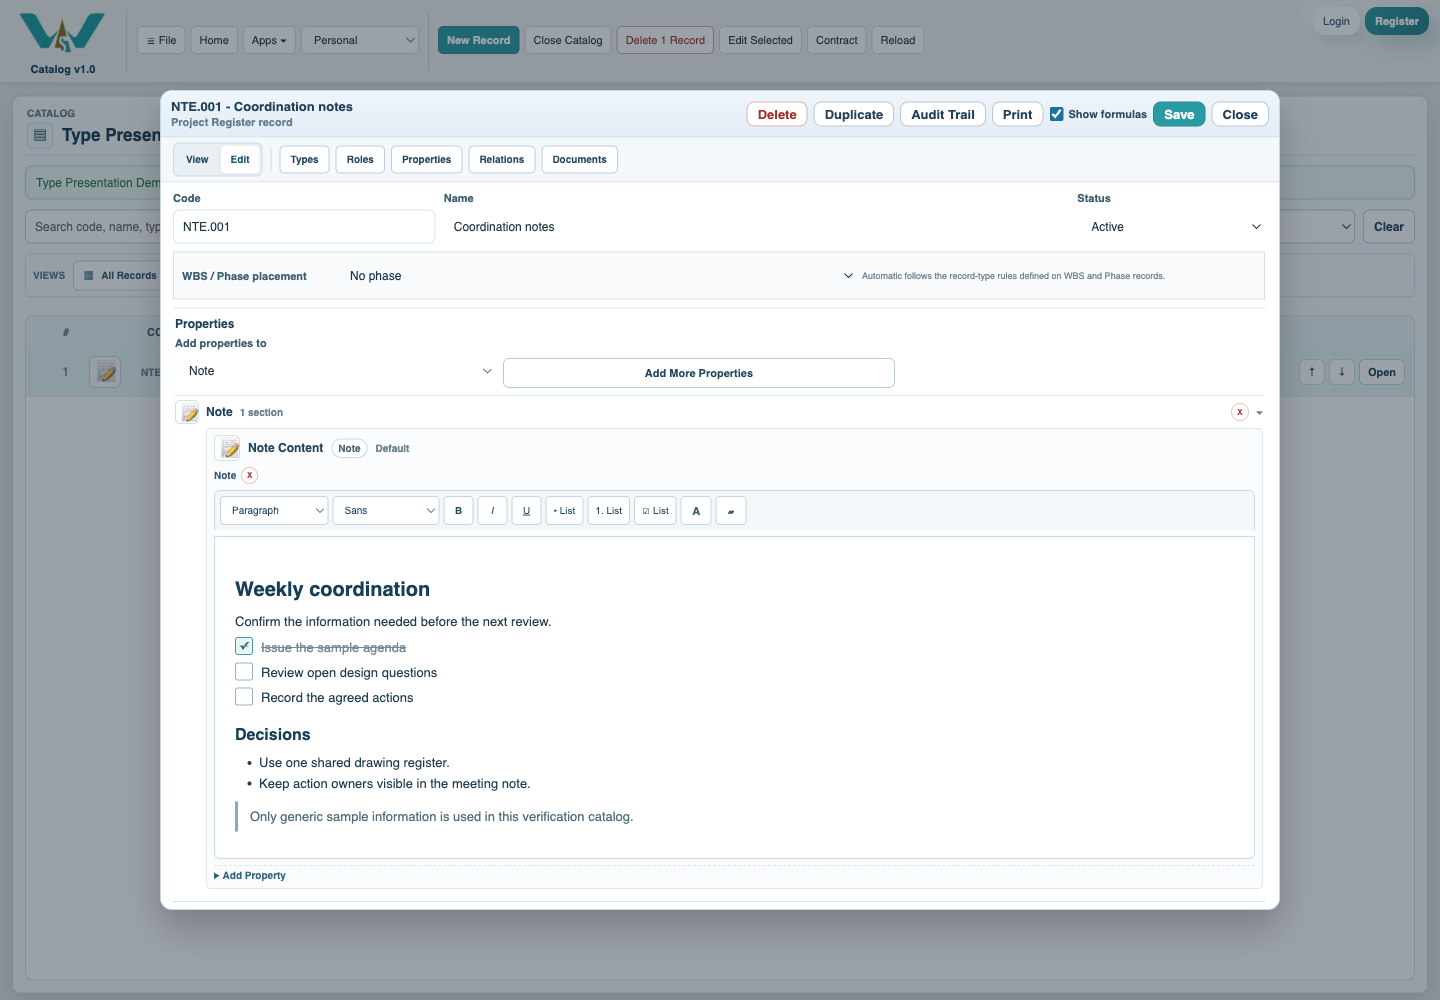
Task: Toggle the Show formulas checkbox
Action: [1056, 114]
